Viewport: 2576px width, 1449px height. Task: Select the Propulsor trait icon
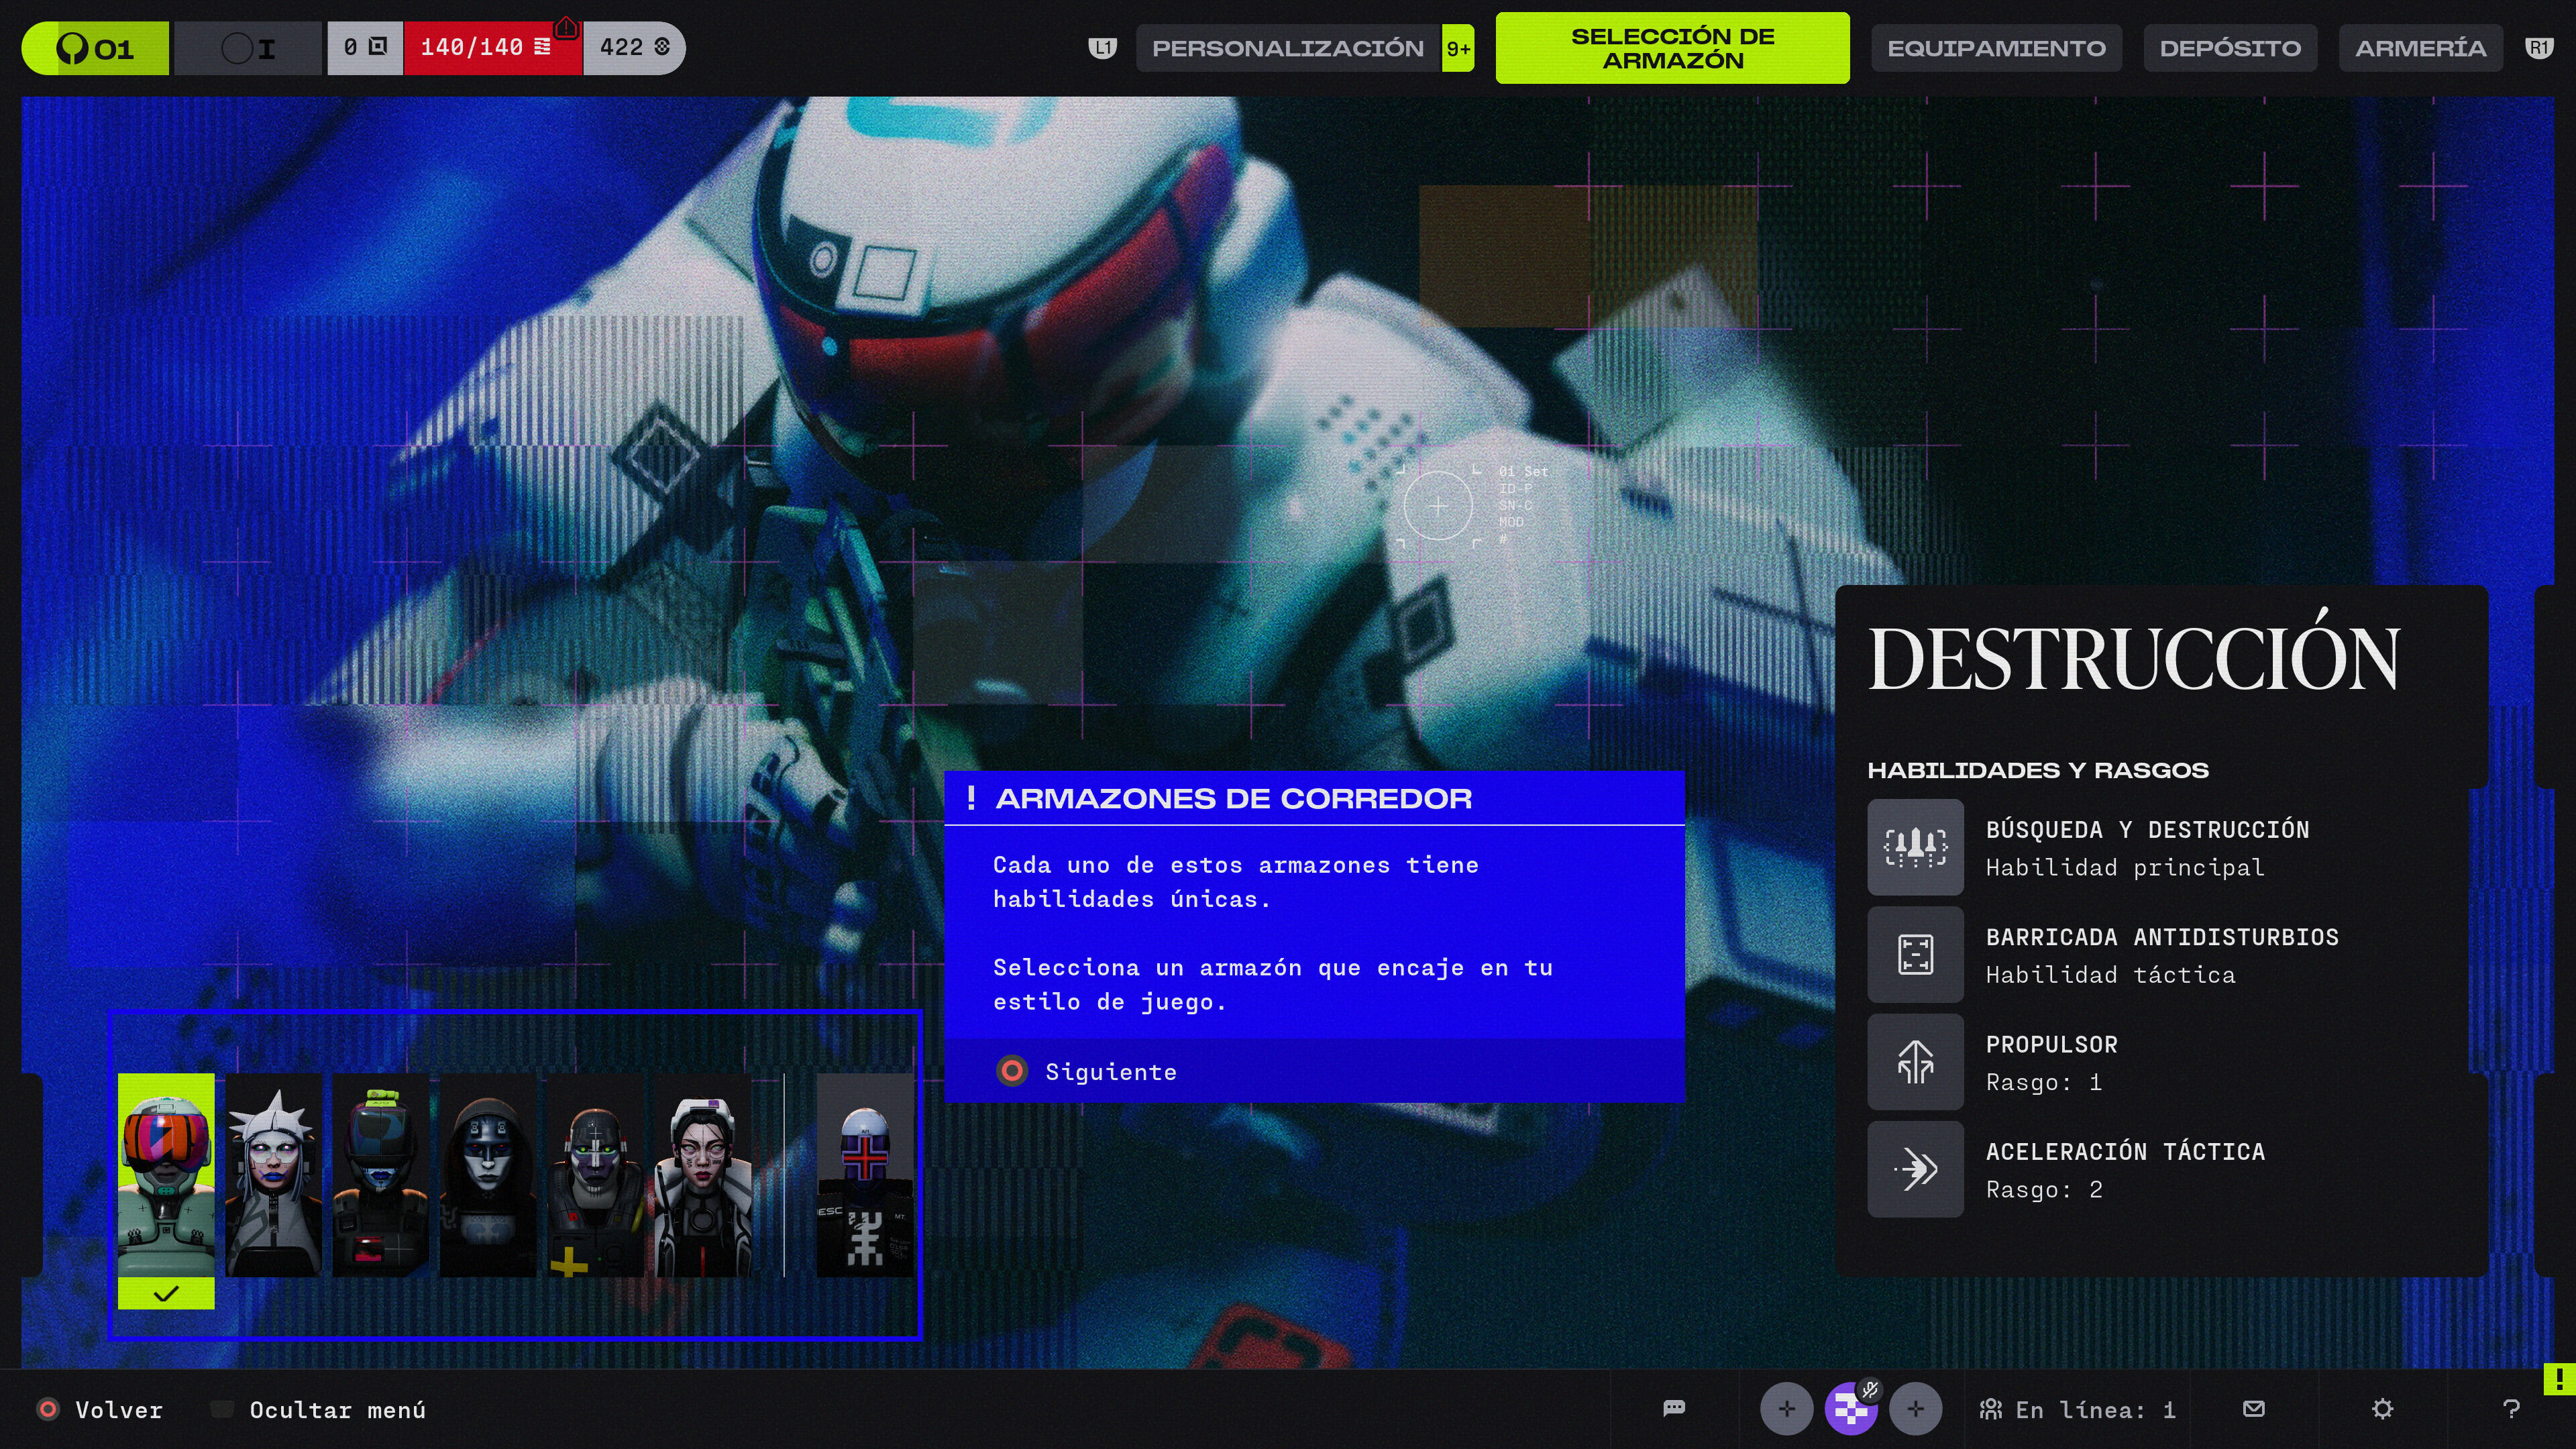pyautogui.click(x=1915, y=1062)
